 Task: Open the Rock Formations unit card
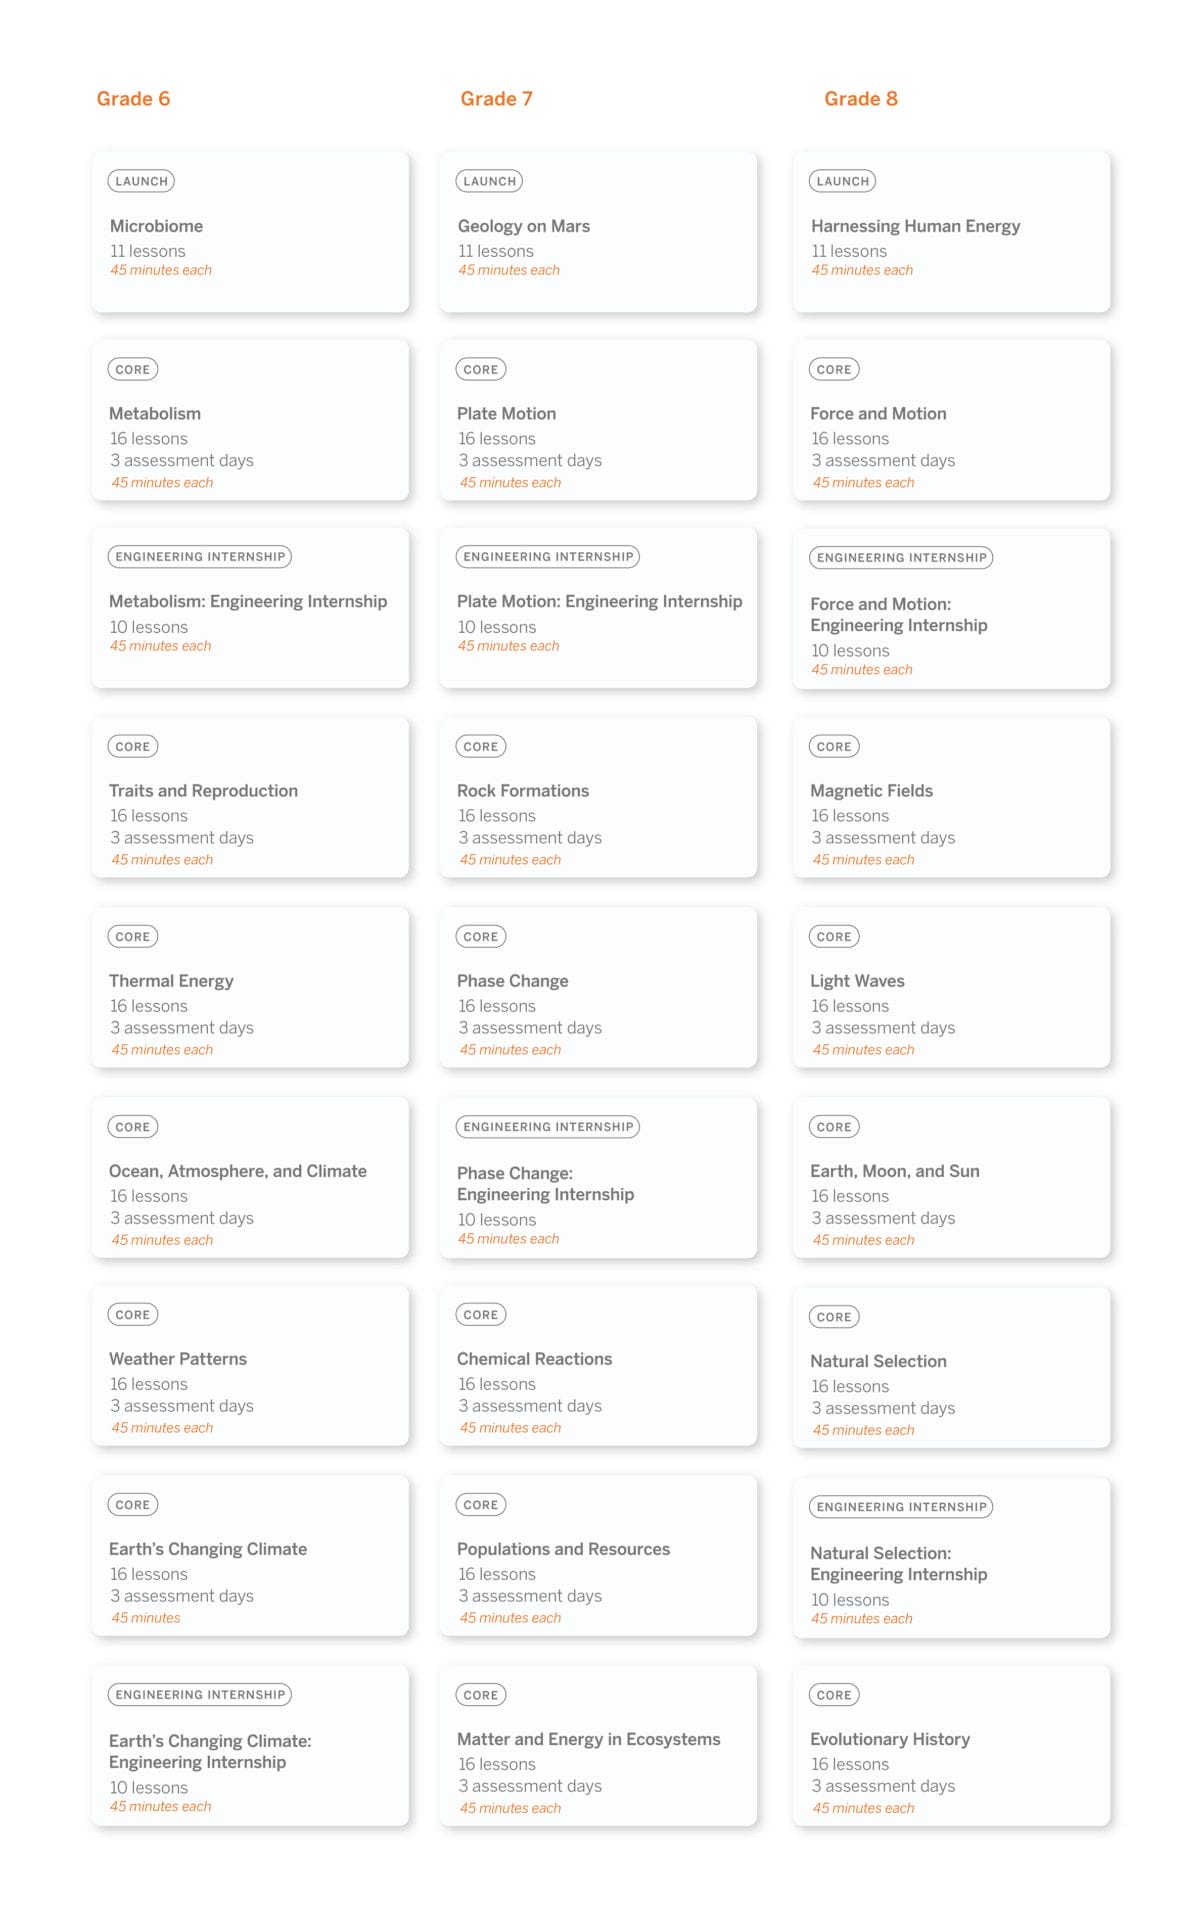(598, 797)
